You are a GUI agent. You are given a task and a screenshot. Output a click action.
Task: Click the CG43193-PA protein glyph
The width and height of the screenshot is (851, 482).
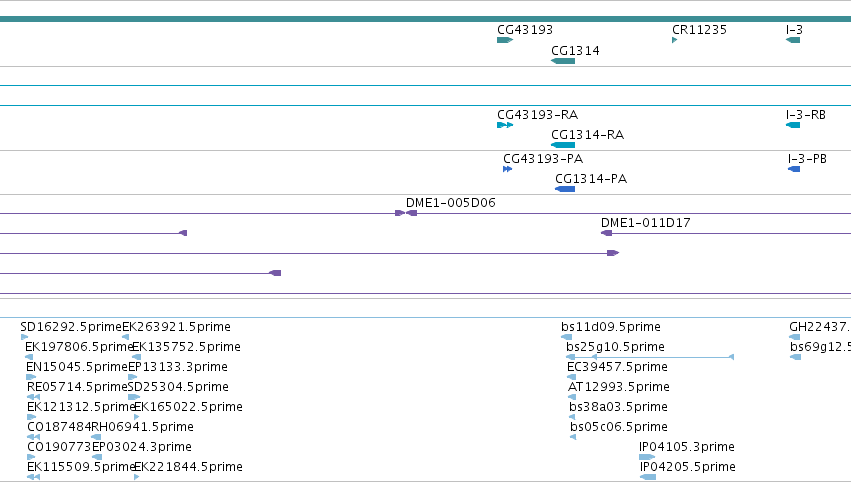[507, 169]
